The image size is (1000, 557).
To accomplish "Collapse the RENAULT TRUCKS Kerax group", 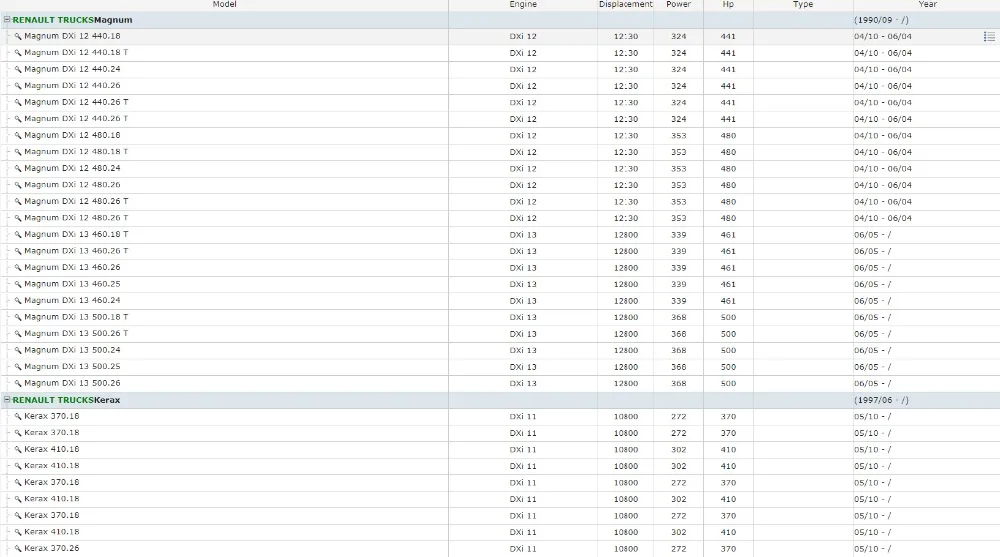I will [7, 400].
